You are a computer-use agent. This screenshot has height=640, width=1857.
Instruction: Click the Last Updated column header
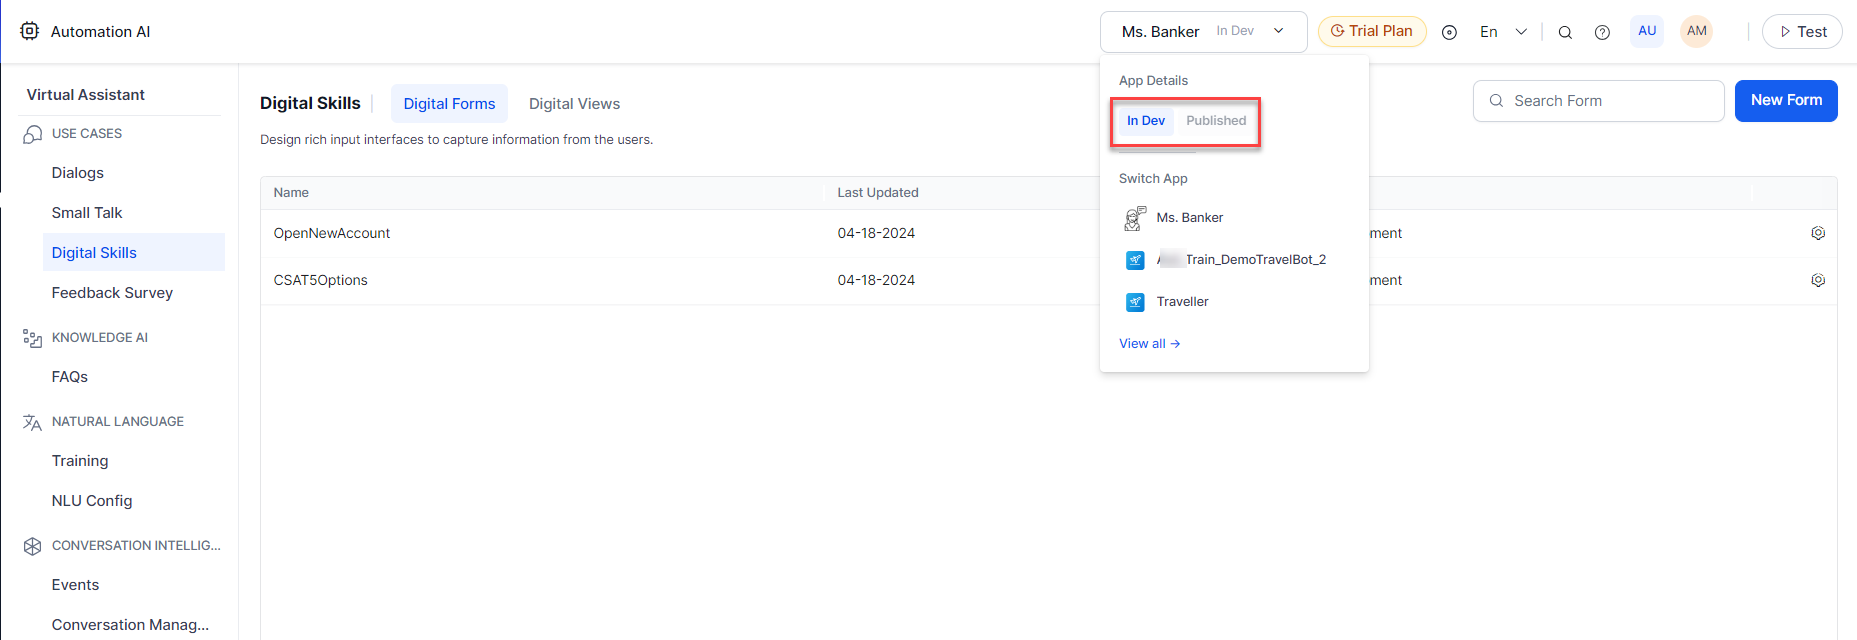tap(878, 193)
